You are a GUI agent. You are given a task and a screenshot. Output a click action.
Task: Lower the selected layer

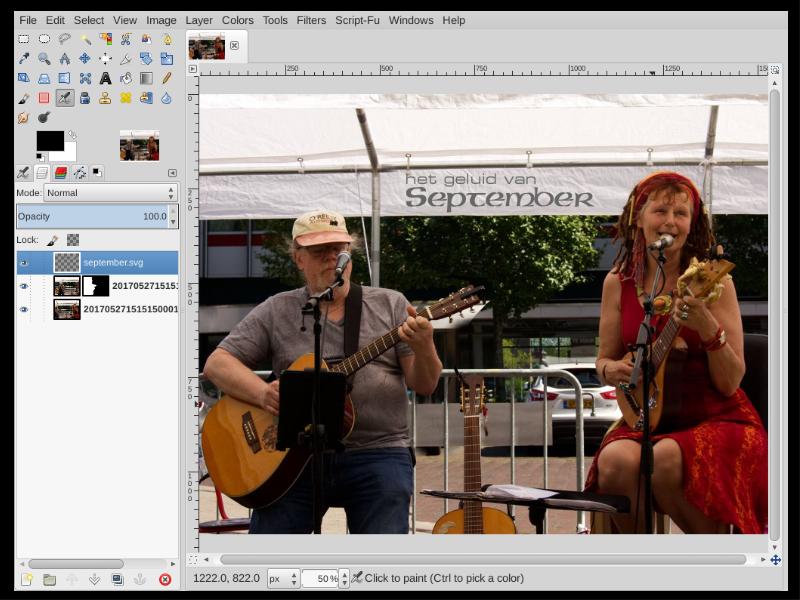94,579
